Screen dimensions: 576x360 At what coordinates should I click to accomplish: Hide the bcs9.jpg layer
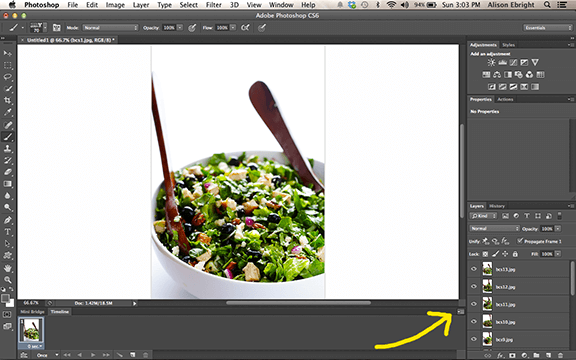(x=474, y=339)
